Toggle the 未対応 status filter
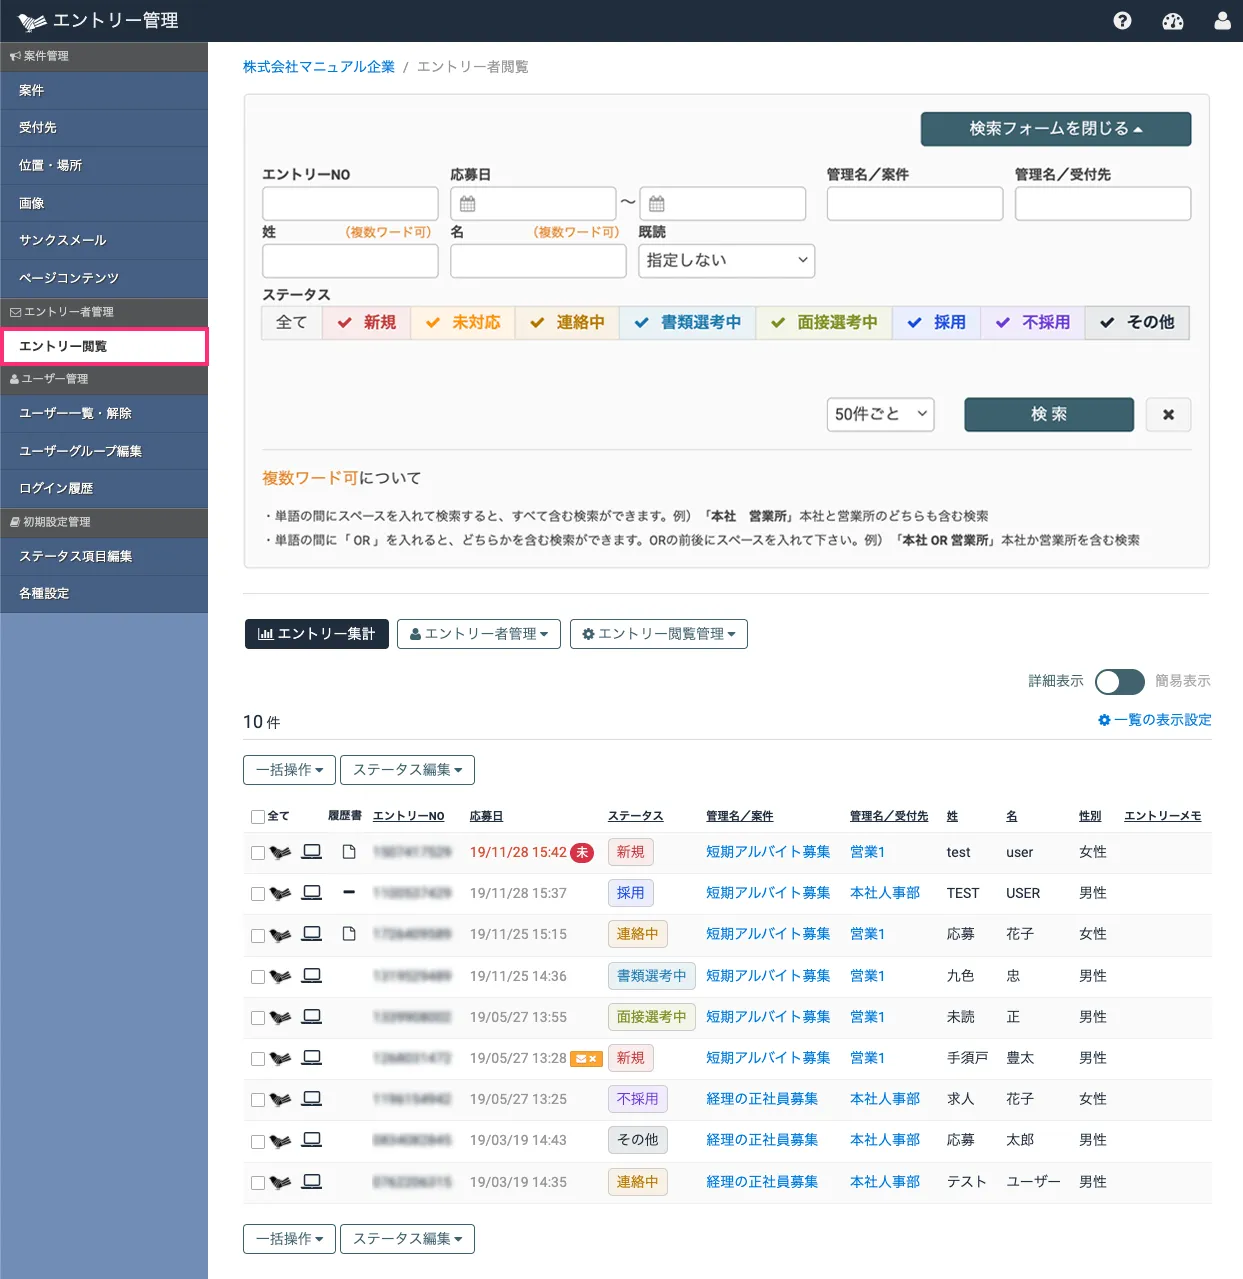This screenshot has height=1279, width=1243. [x=463, y=323]
